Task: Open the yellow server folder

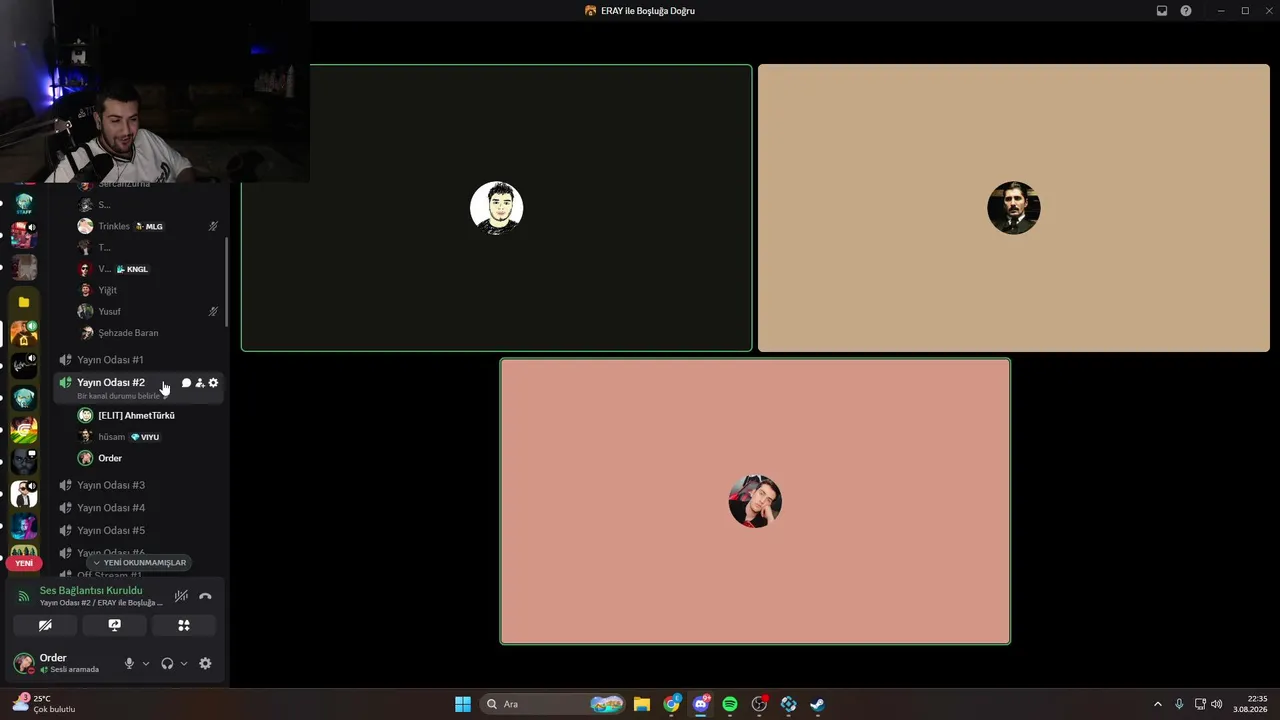Action: pos(24,302)
